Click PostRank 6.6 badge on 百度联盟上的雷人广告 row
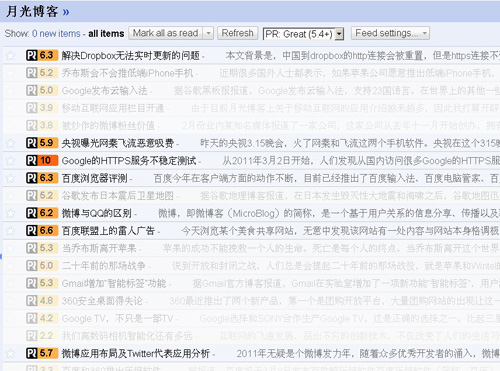 pos(42,231)
